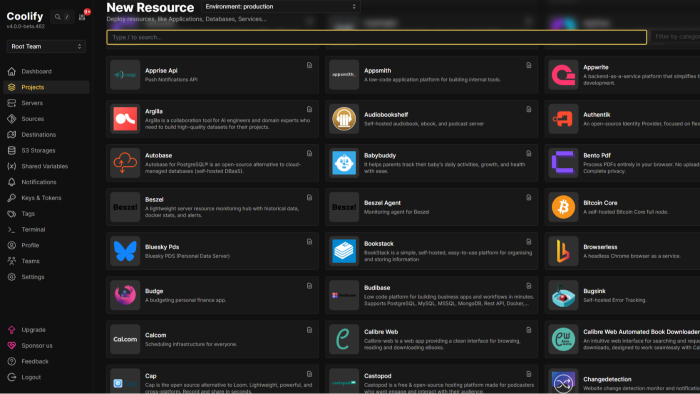The image size is (700, 394).
Task: Click the Sponsor us heart icon
Action: (12, 345)
